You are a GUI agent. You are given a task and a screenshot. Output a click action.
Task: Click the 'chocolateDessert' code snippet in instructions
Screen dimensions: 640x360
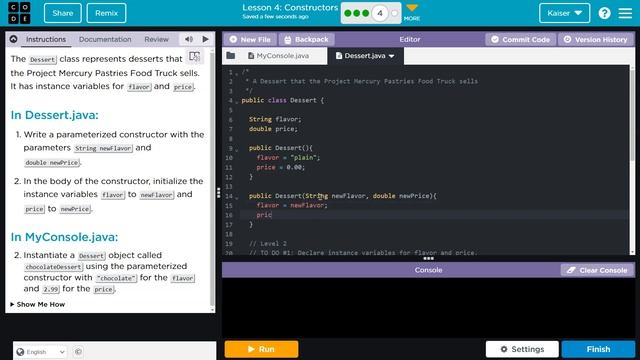click(x=53, y=267)
